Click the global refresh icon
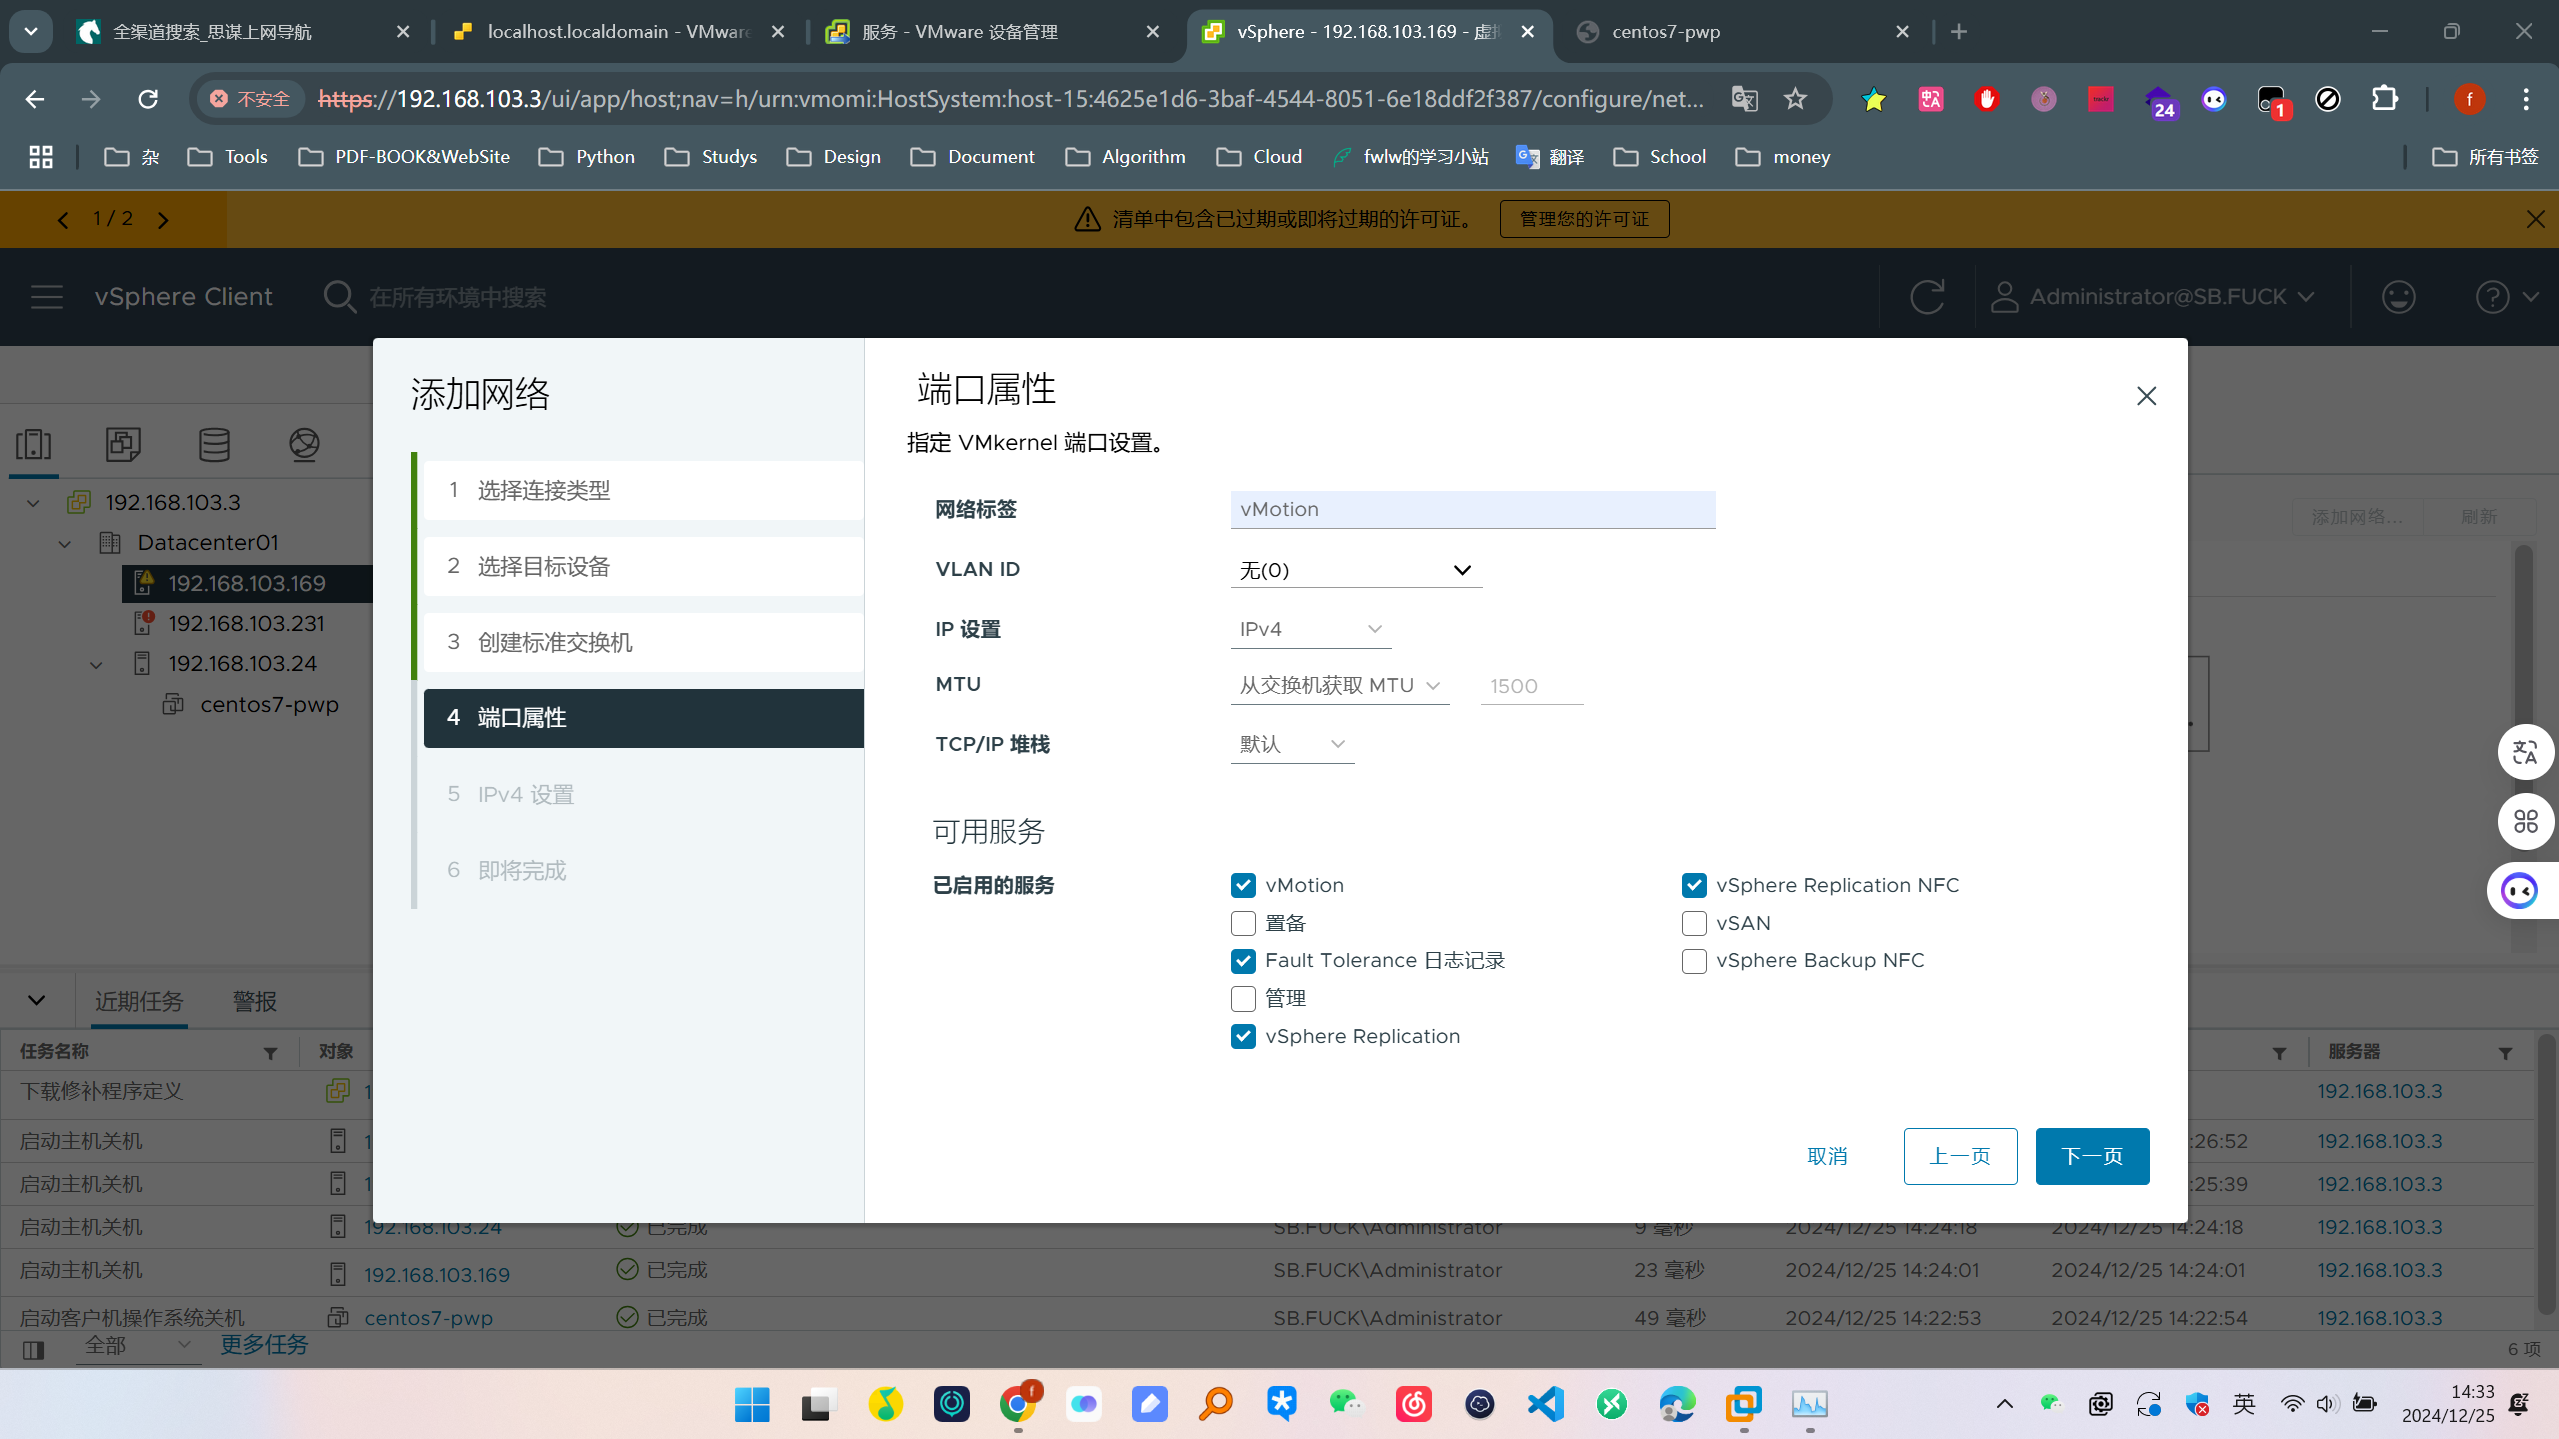Image resolution: width=2559 pixels, height=1439 pixels. (1926, 297)
